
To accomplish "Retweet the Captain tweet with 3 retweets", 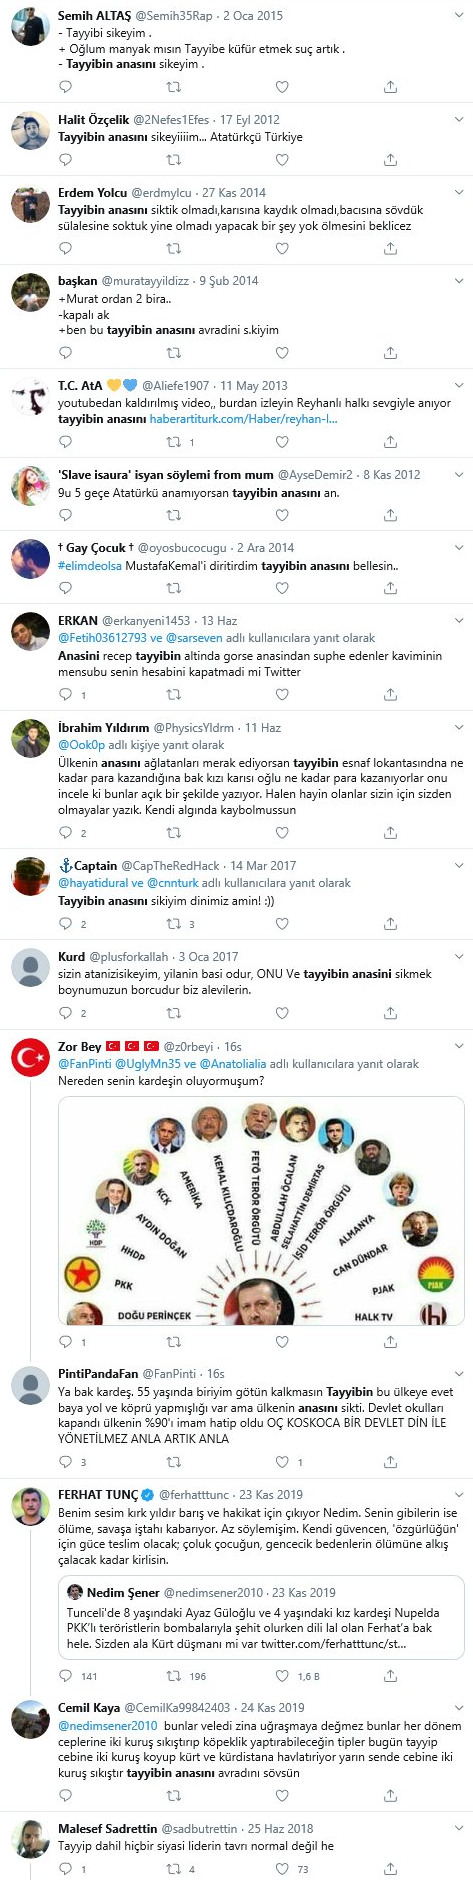I will [x=174, y=924].
